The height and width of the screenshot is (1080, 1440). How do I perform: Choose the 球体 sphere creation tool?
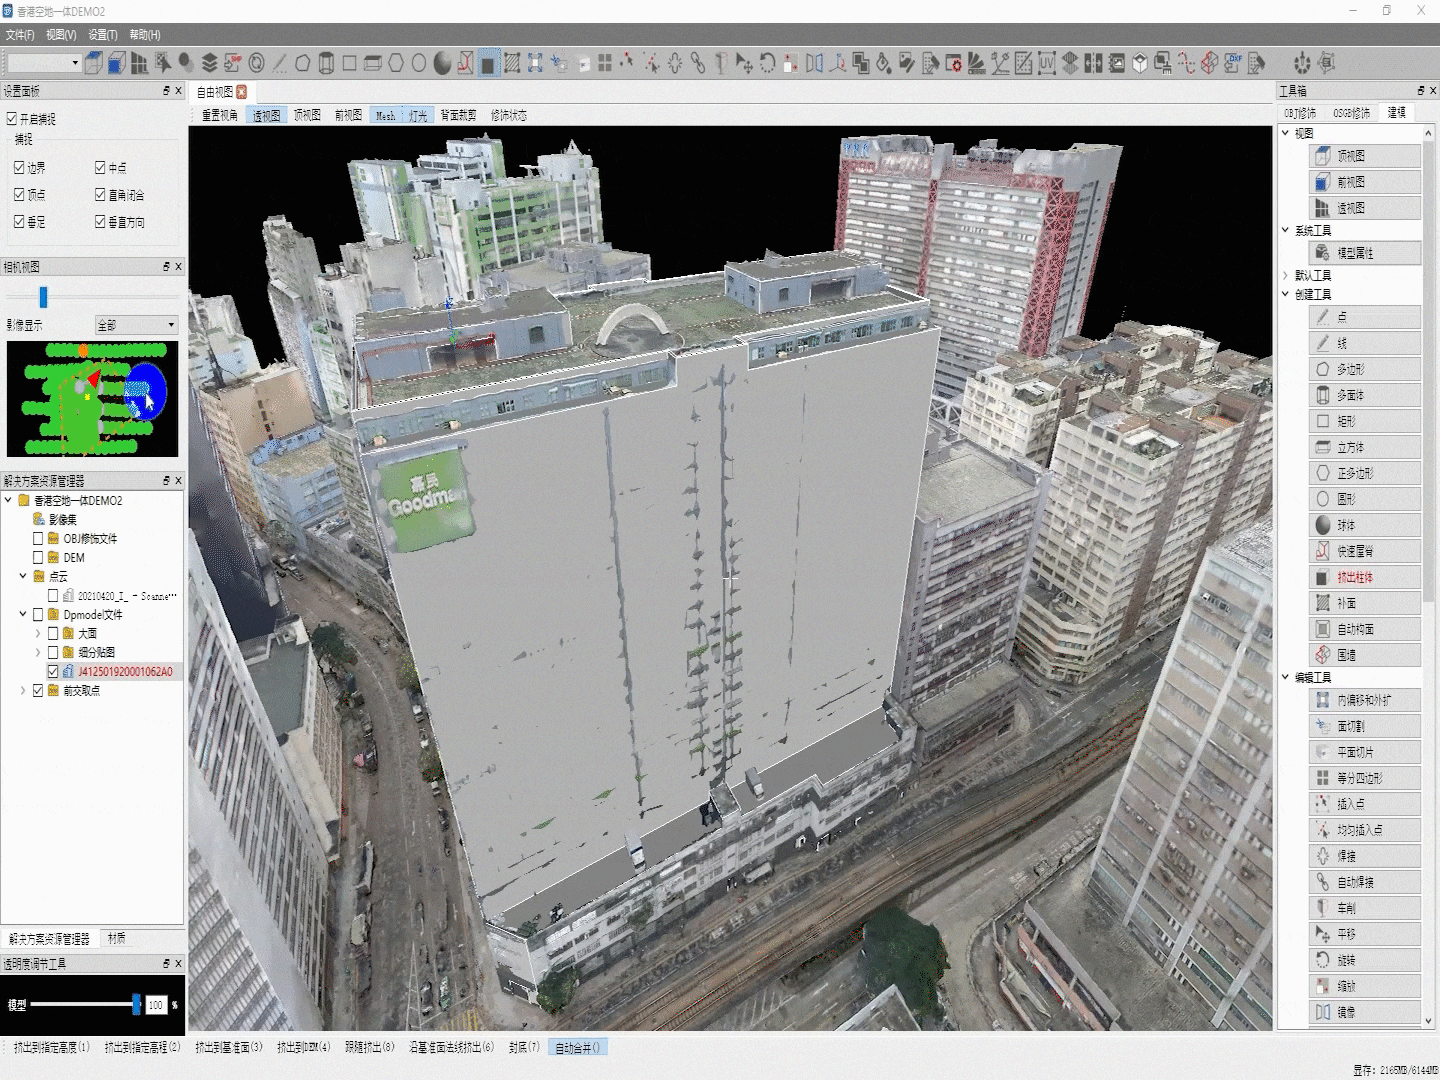1364,525
